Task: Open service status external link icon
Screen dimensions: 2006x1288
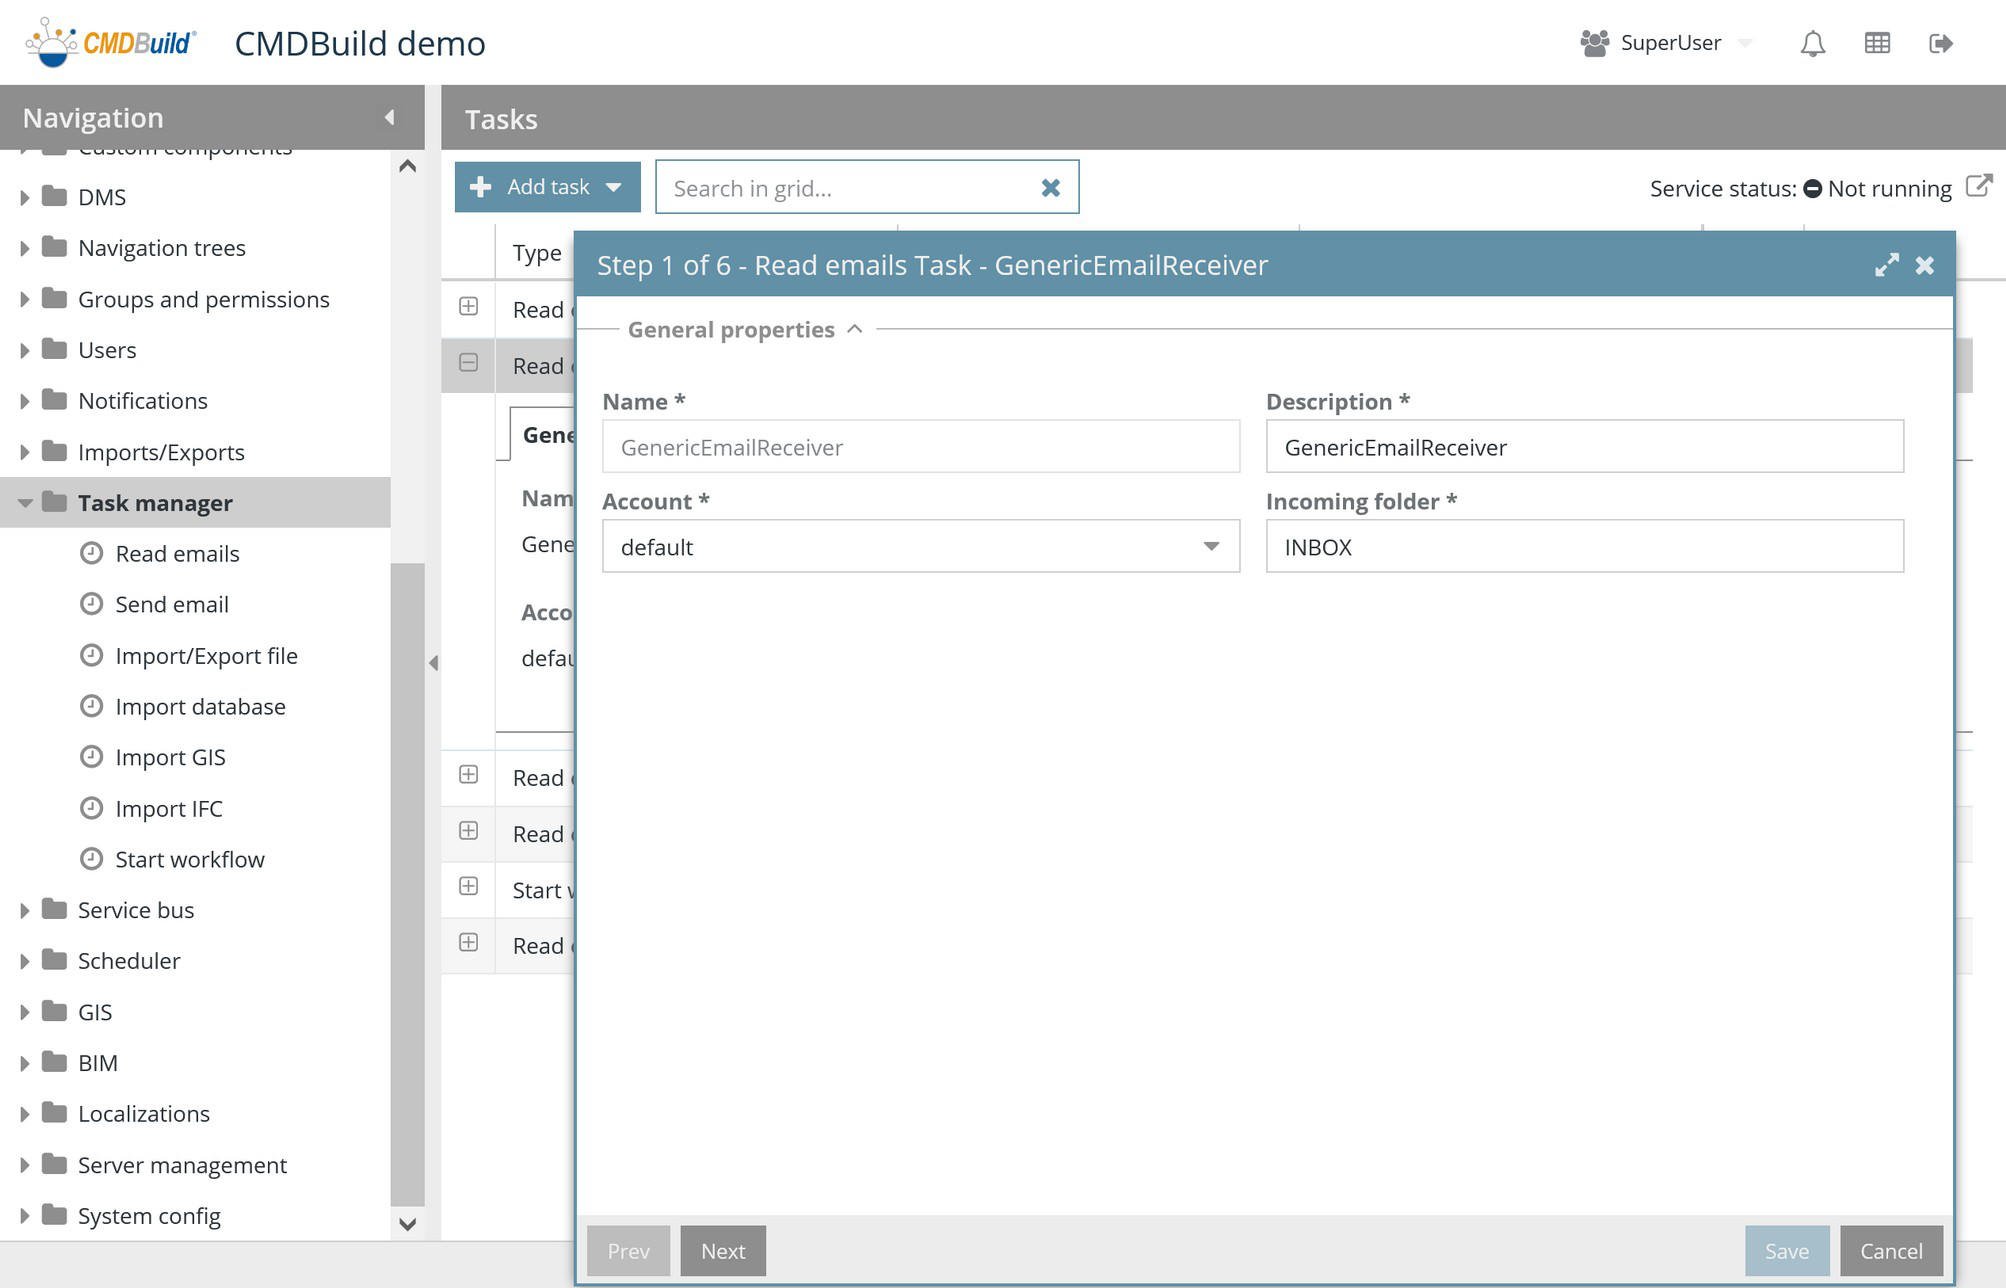Action: click(1978, 186)
